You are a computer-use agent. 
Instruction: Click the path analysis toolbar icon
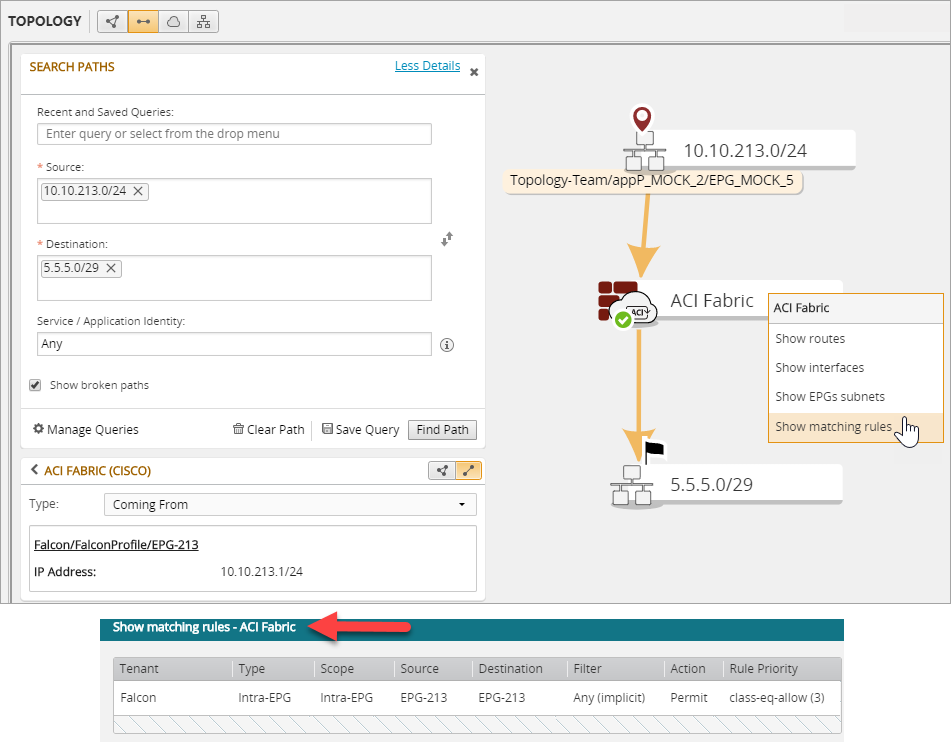142,21
